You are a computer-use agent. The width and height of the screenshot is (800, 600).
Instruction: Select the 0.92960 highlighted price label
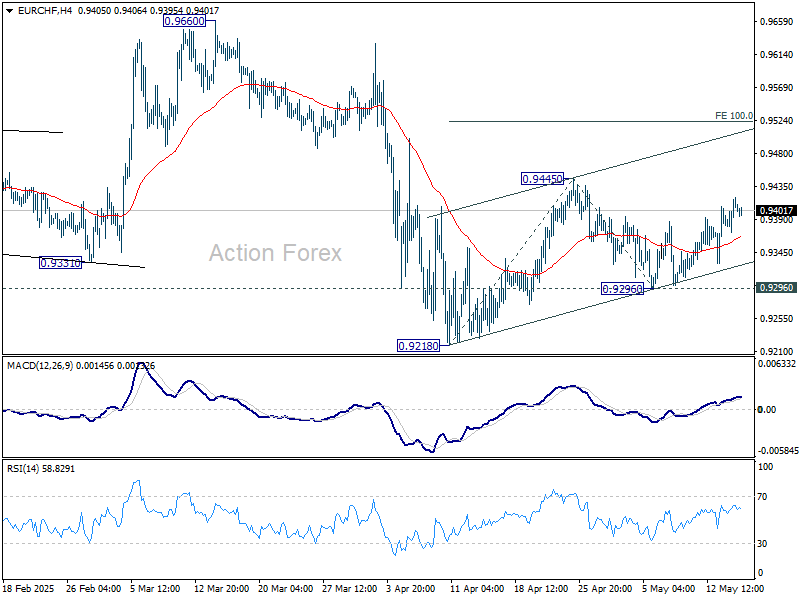tap(623, 289)
